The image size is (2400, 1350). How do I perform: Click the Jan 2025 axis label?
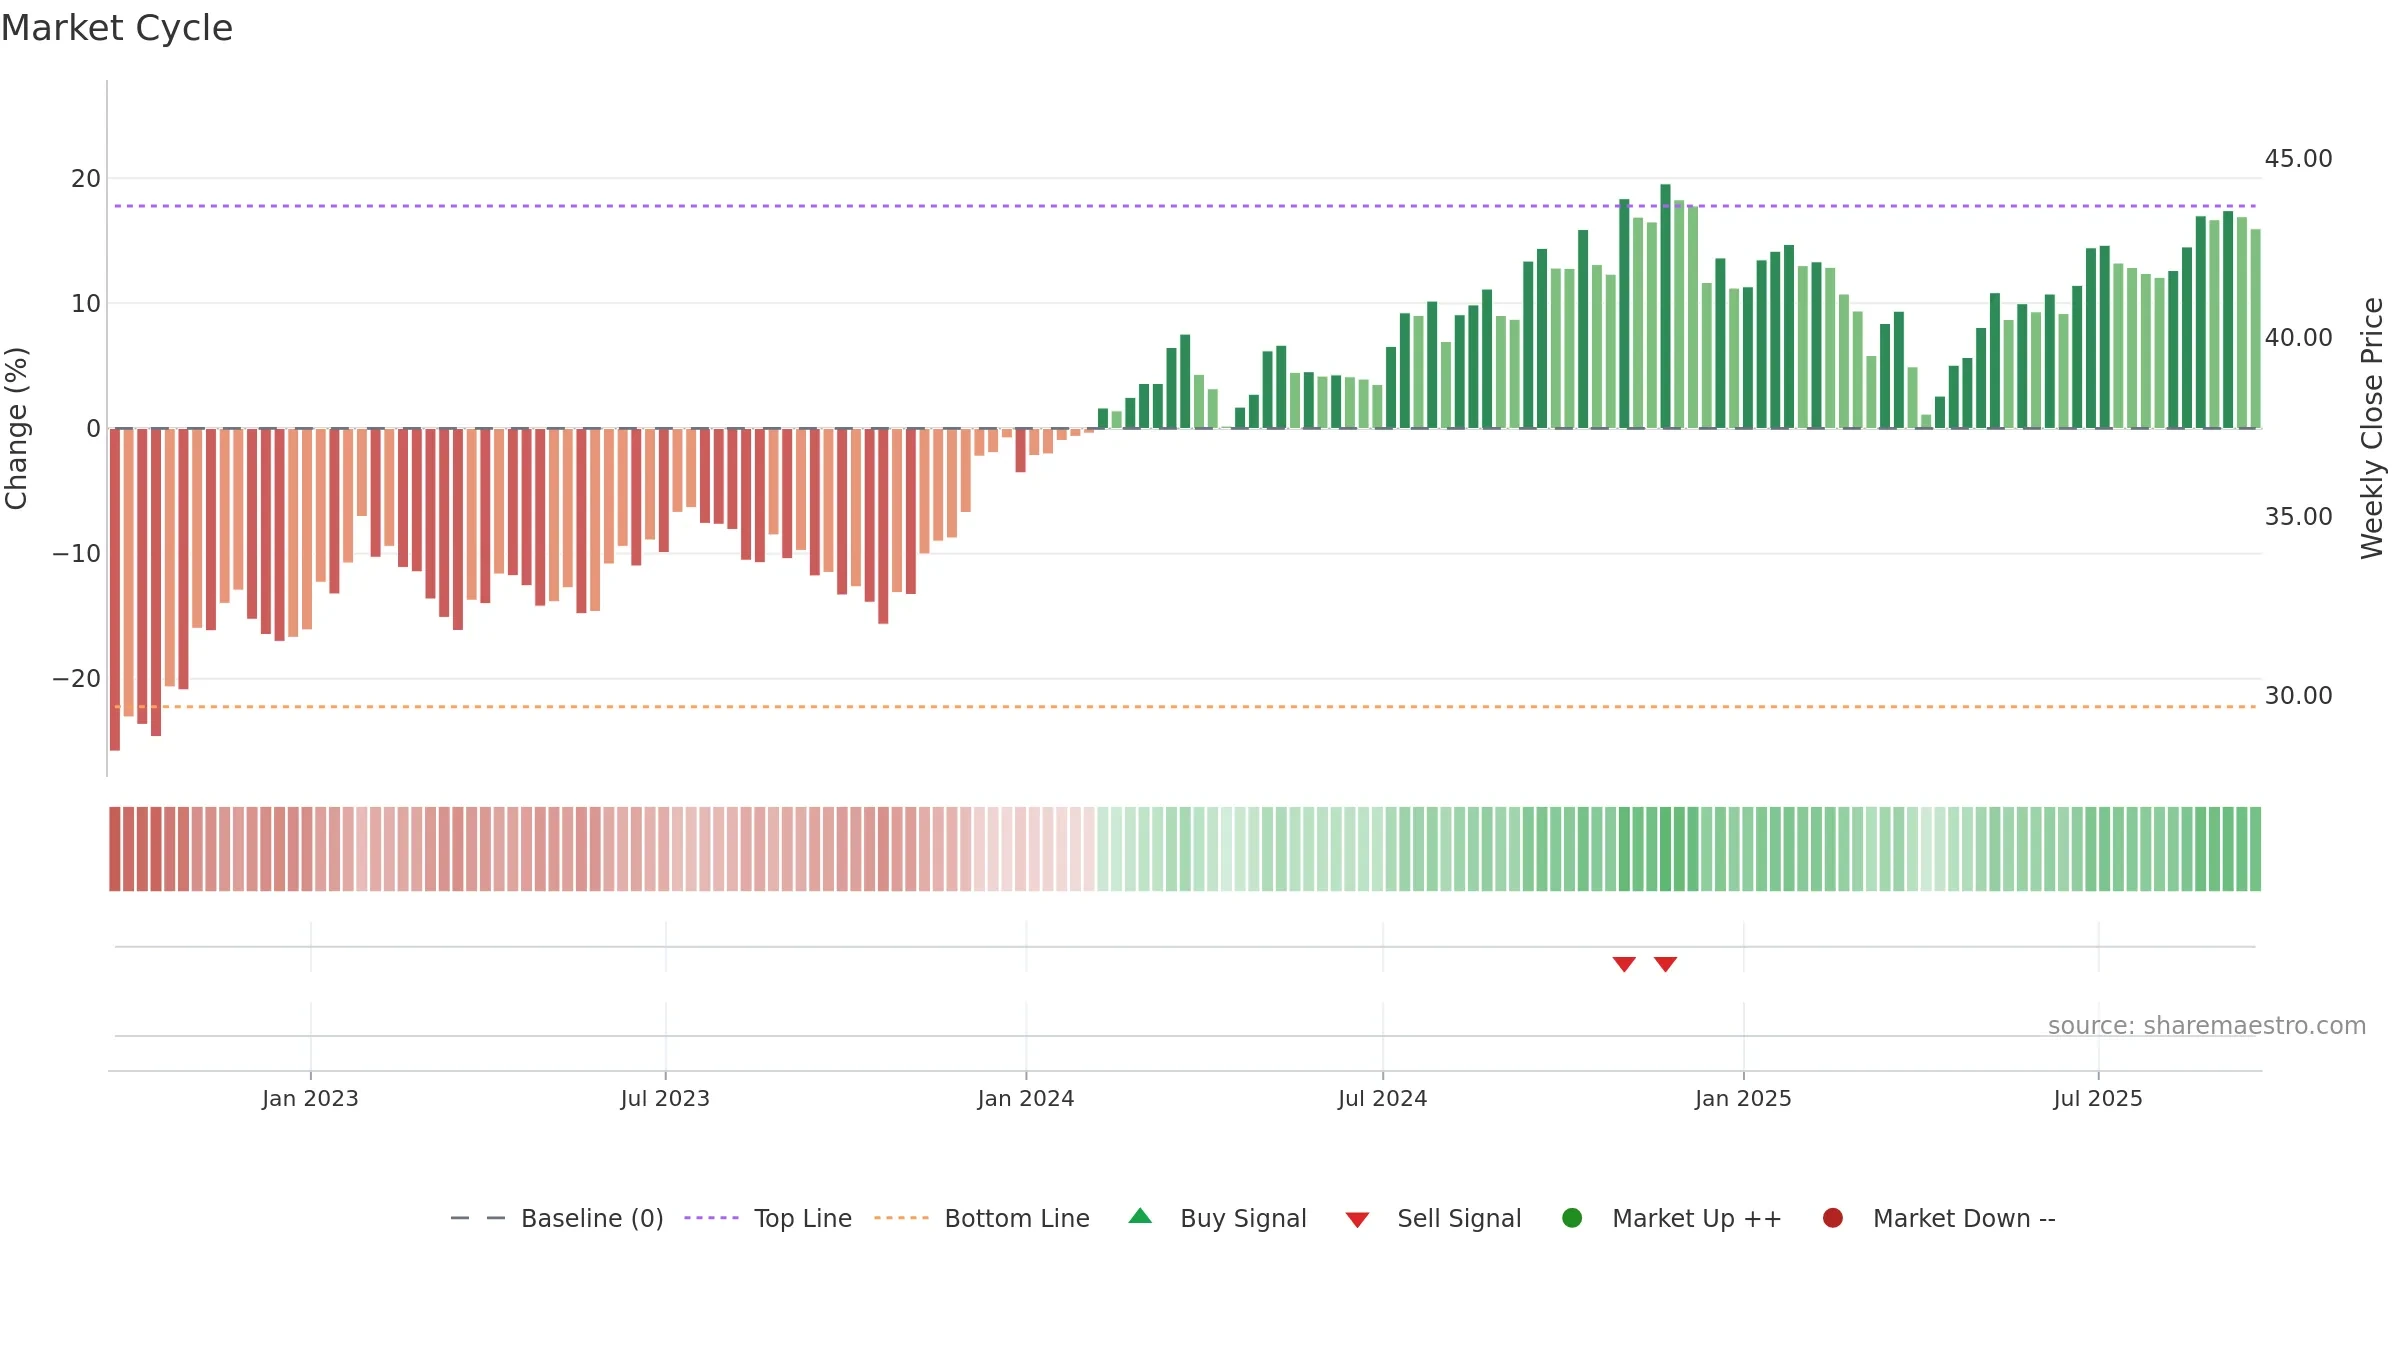tap(1743, 1099)
